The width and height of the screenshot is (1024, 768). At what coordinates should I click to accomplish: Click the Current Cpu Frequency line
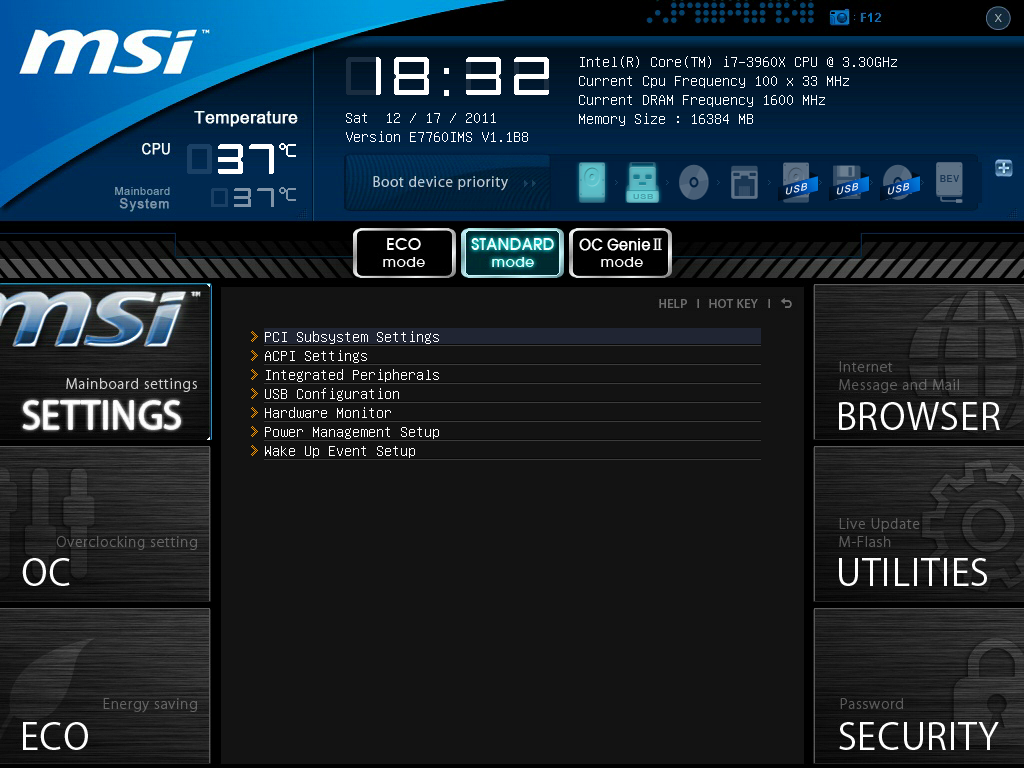(714, 81)
